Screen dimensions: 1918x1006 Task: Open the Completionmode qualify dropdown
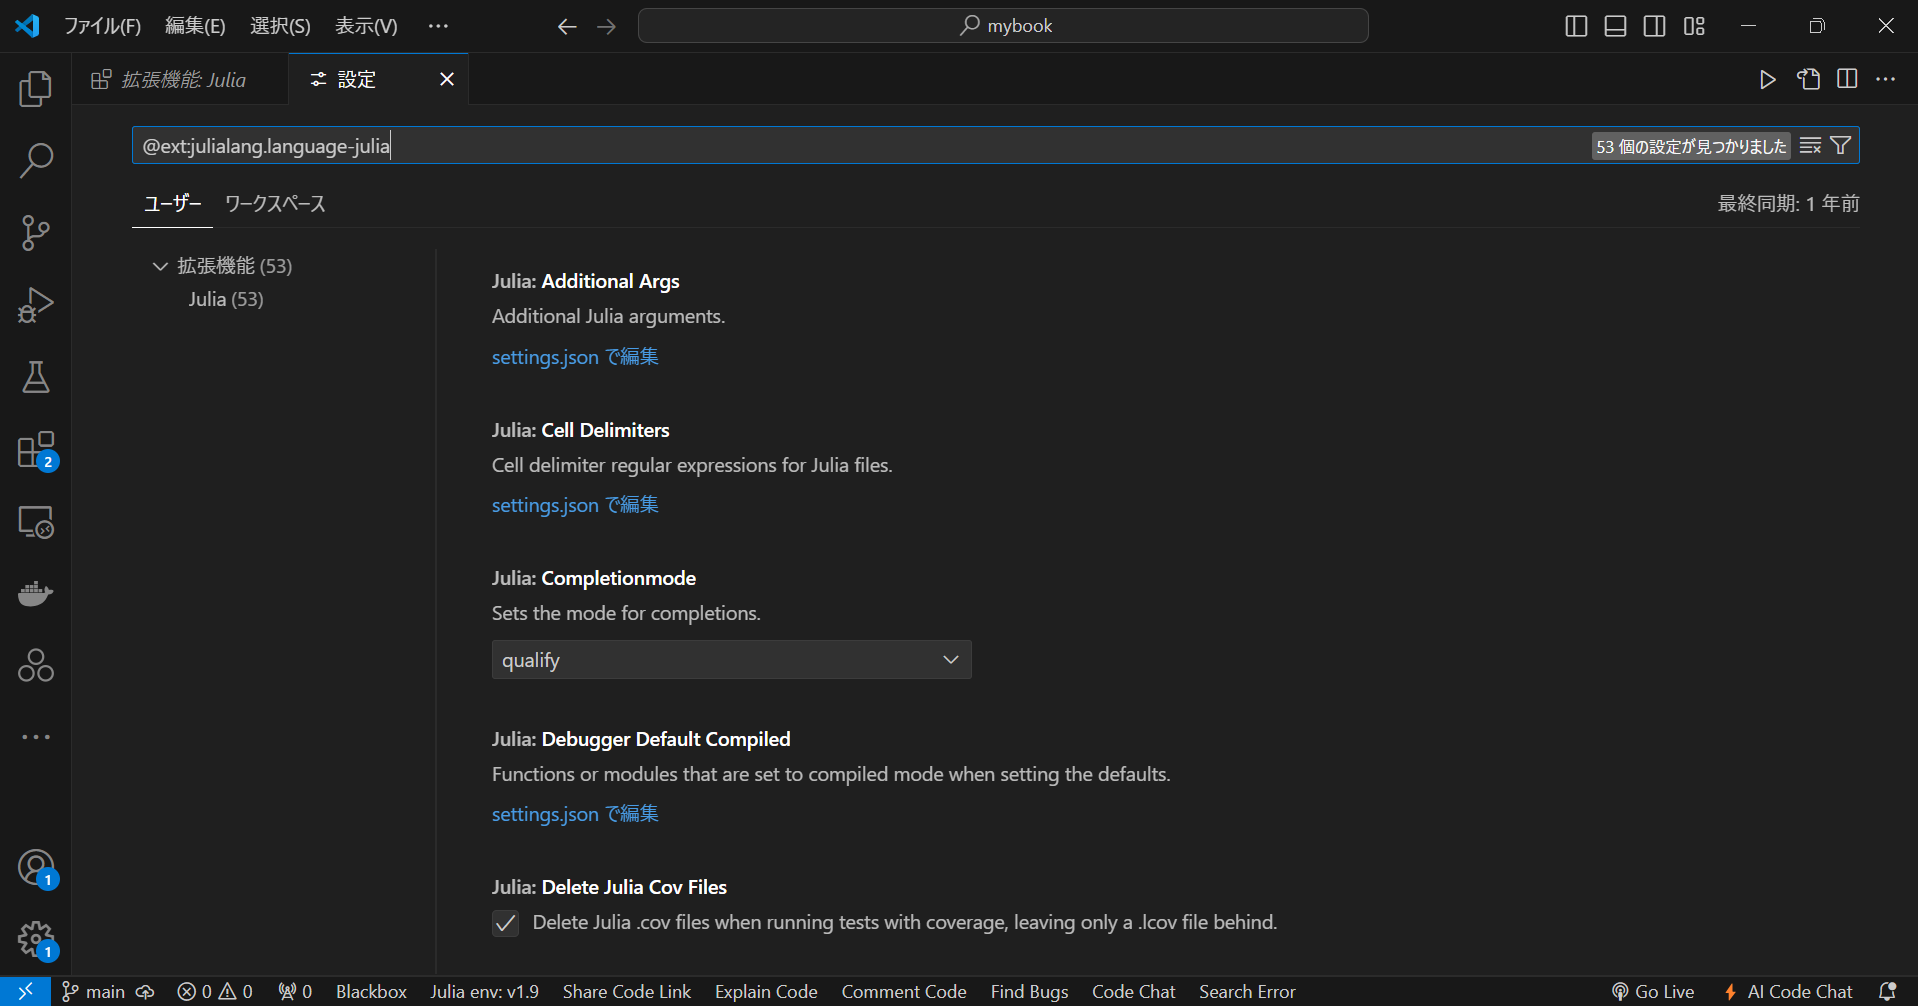coord(731,659)
